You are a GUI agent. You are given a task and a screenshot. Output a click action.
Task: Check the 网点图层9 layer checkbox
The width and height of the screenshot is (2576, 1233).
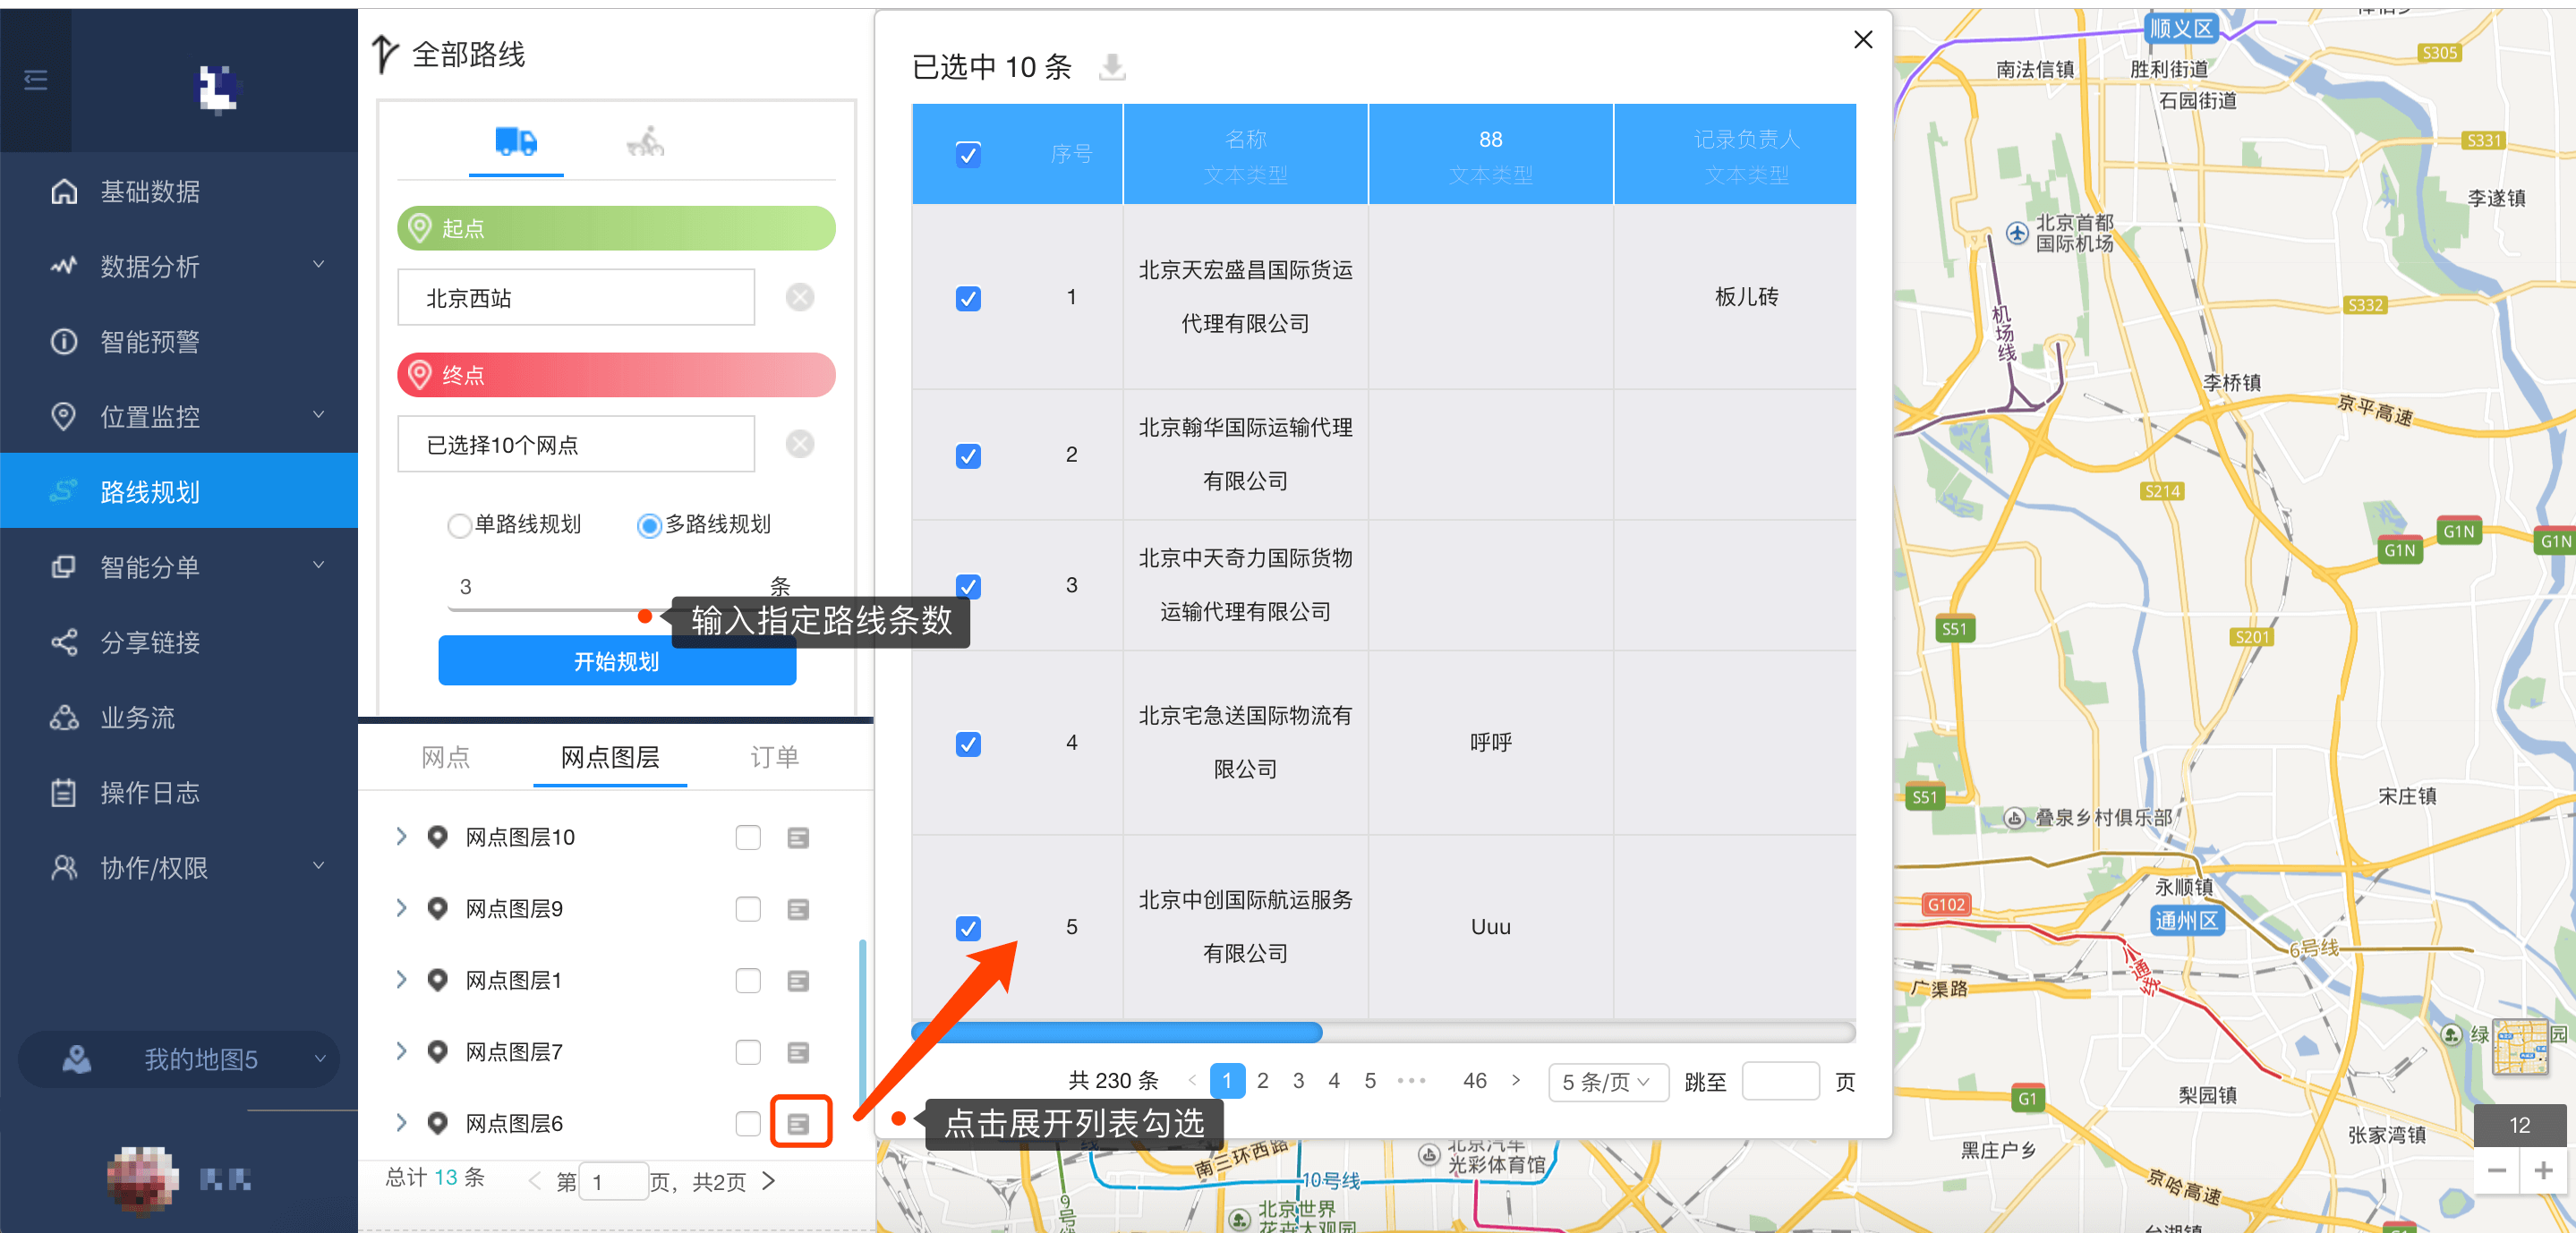point(748,909)
